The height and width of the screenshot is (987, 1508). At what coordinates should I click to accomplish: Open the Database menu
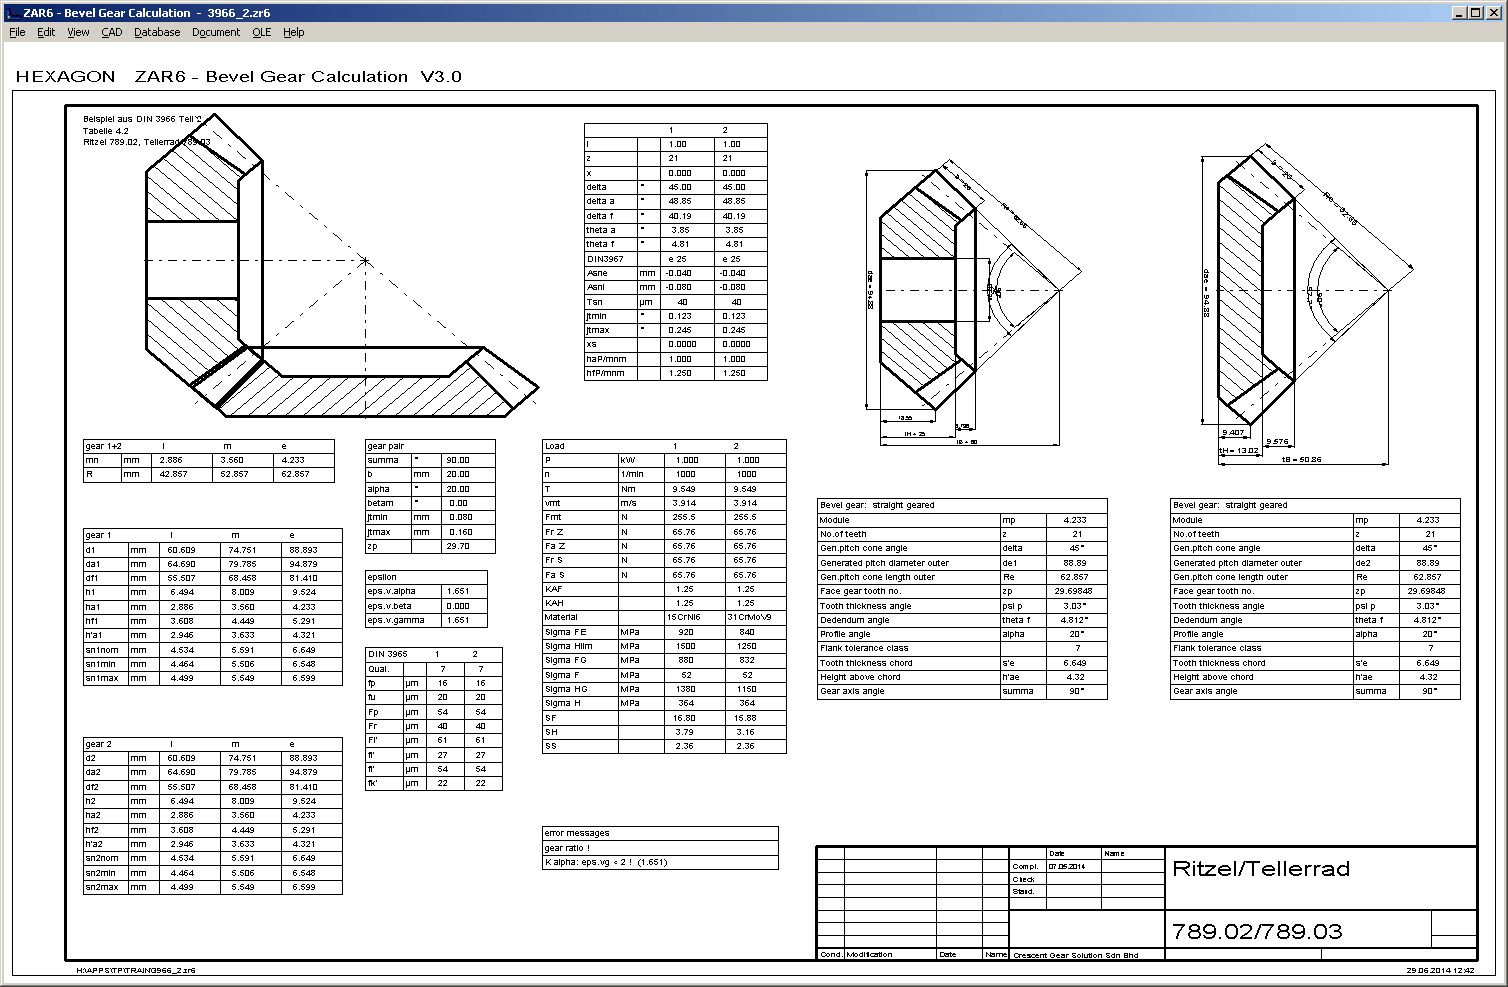[x=157, y=32]
